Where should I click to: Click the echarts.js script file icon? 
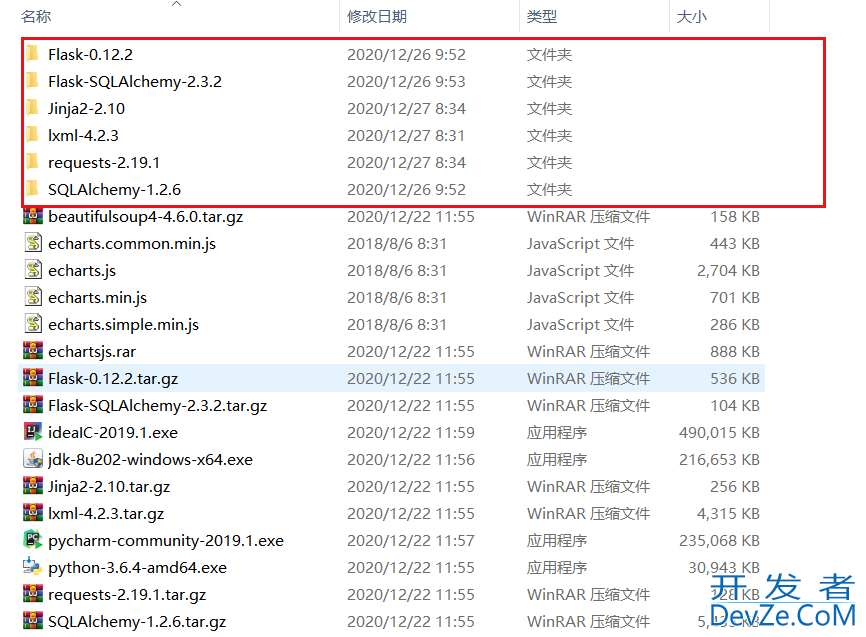[33, 270]
